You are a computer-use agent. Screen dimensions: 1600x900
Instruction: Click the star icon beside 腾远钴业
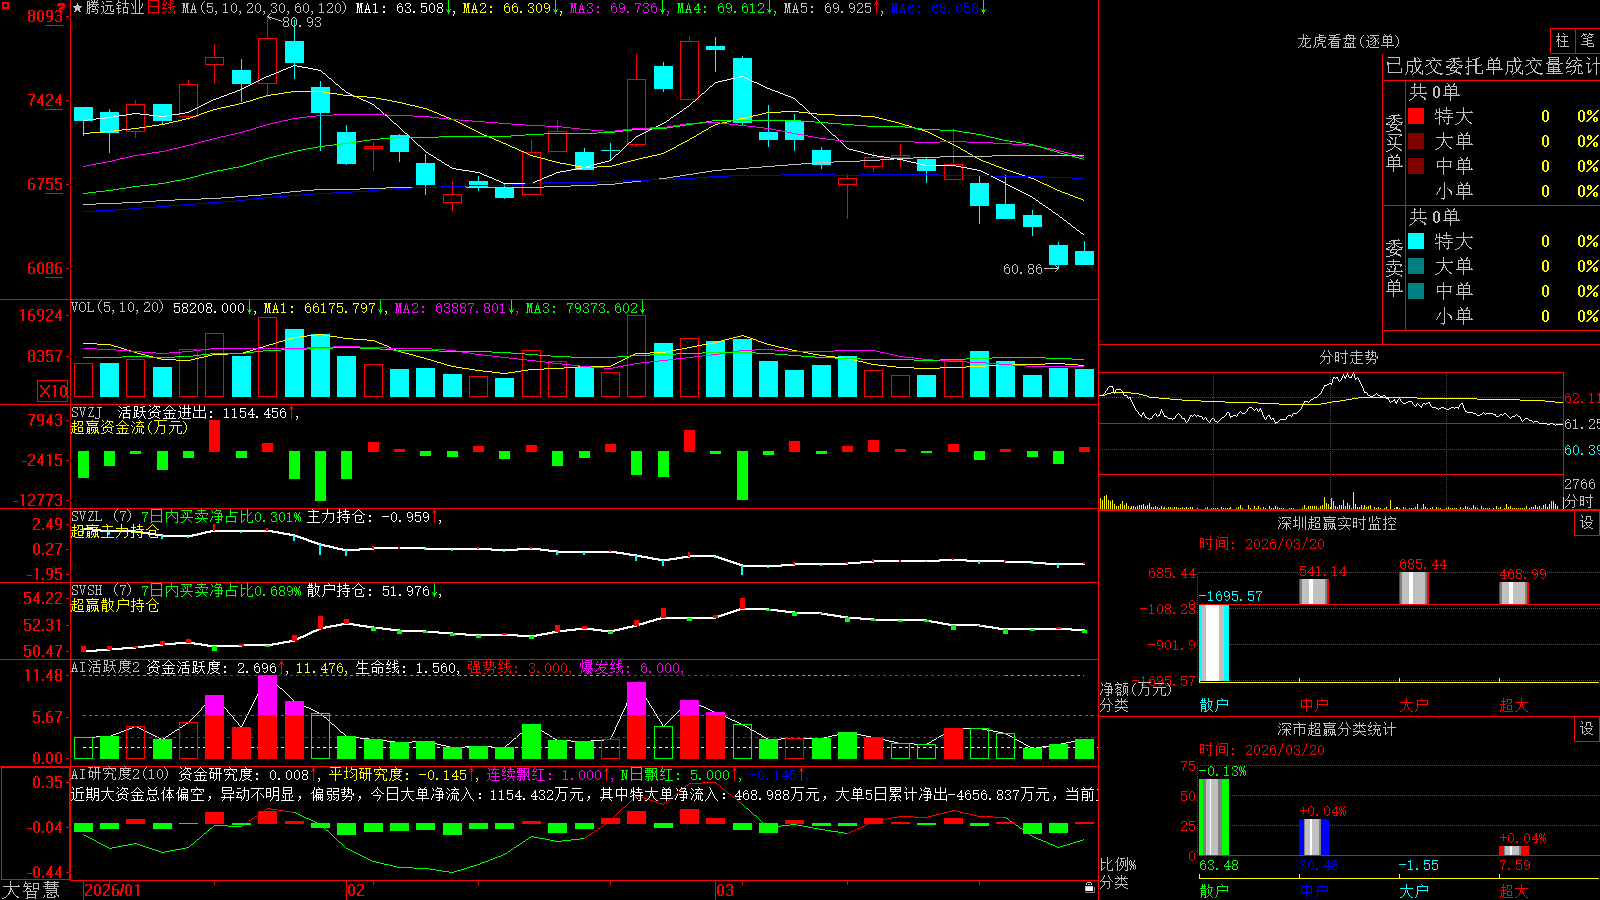click(x=78, y=8)
